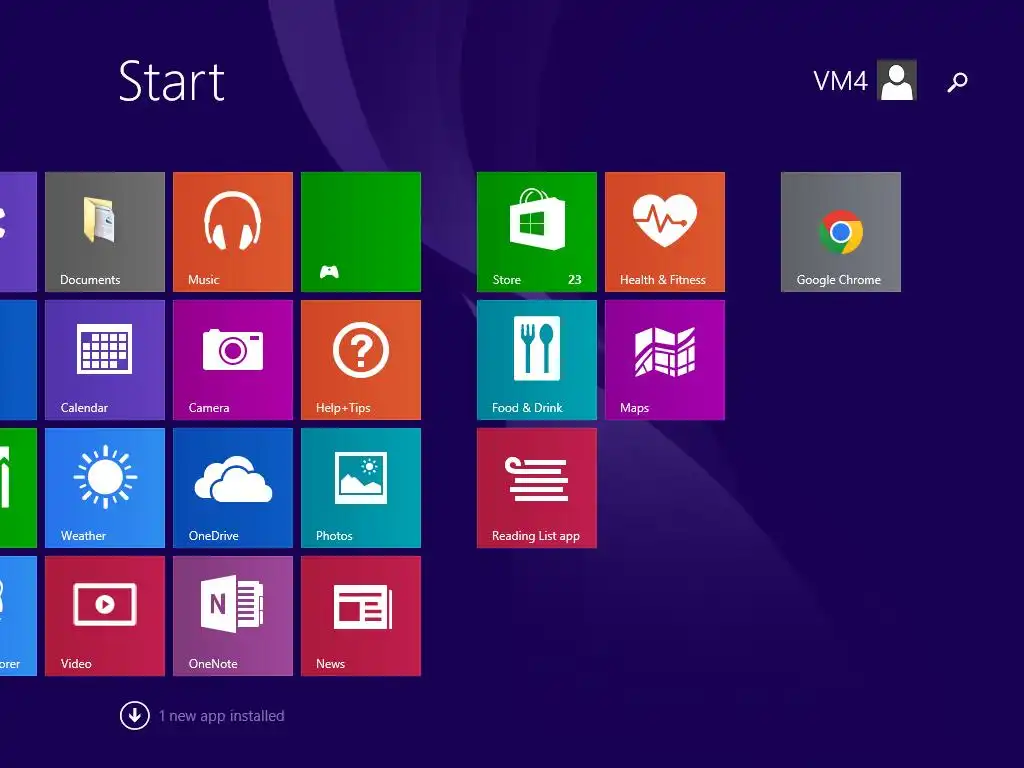Open the Store tile
Image resolution: width=1024 pixels, height=768 pixels.
[x=536, y=232]
